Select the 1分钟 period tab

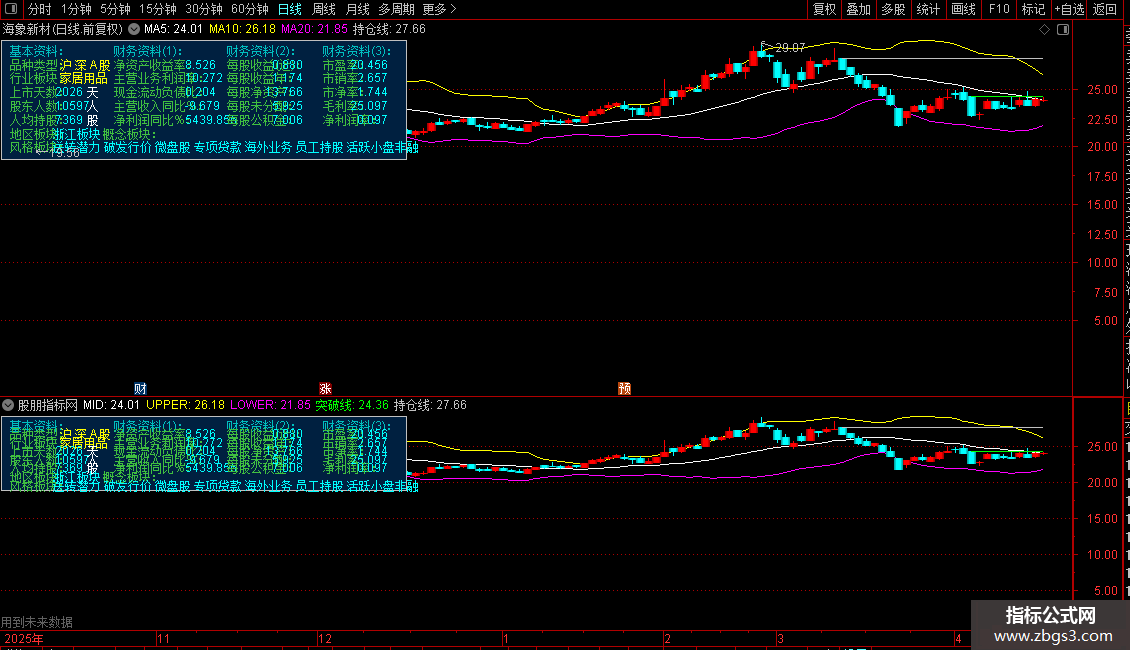[x=76, y=9]
